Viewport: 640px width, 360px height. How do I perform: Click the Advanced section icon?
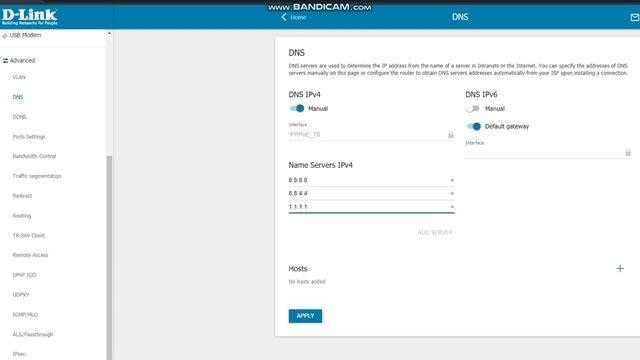click(x=5, y=60)
